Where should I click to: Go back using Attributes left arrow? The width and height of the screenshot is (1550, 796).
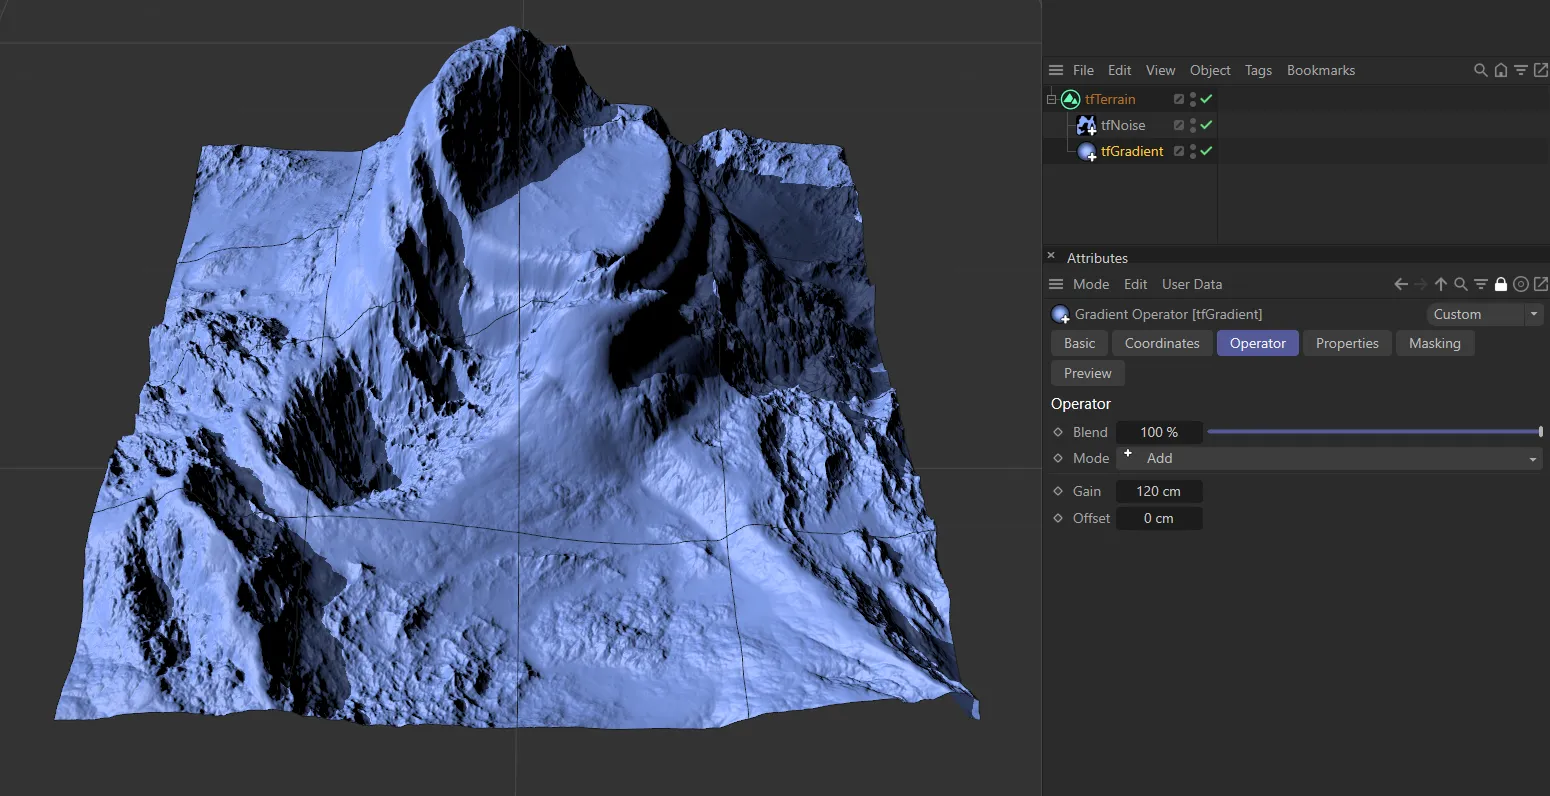[1401, 284]
